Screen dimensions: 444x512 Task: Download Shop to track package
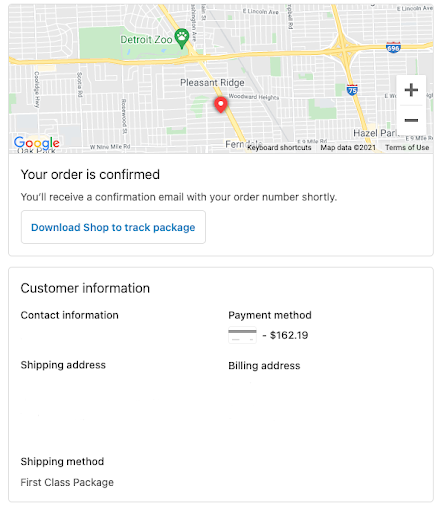[x=113, y=227]
